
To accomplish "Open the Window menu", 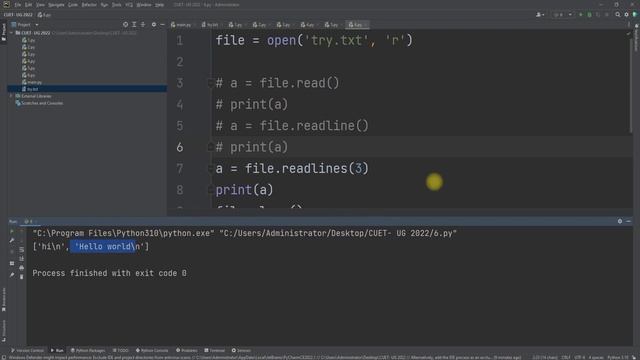I will [x=144, y=5].
